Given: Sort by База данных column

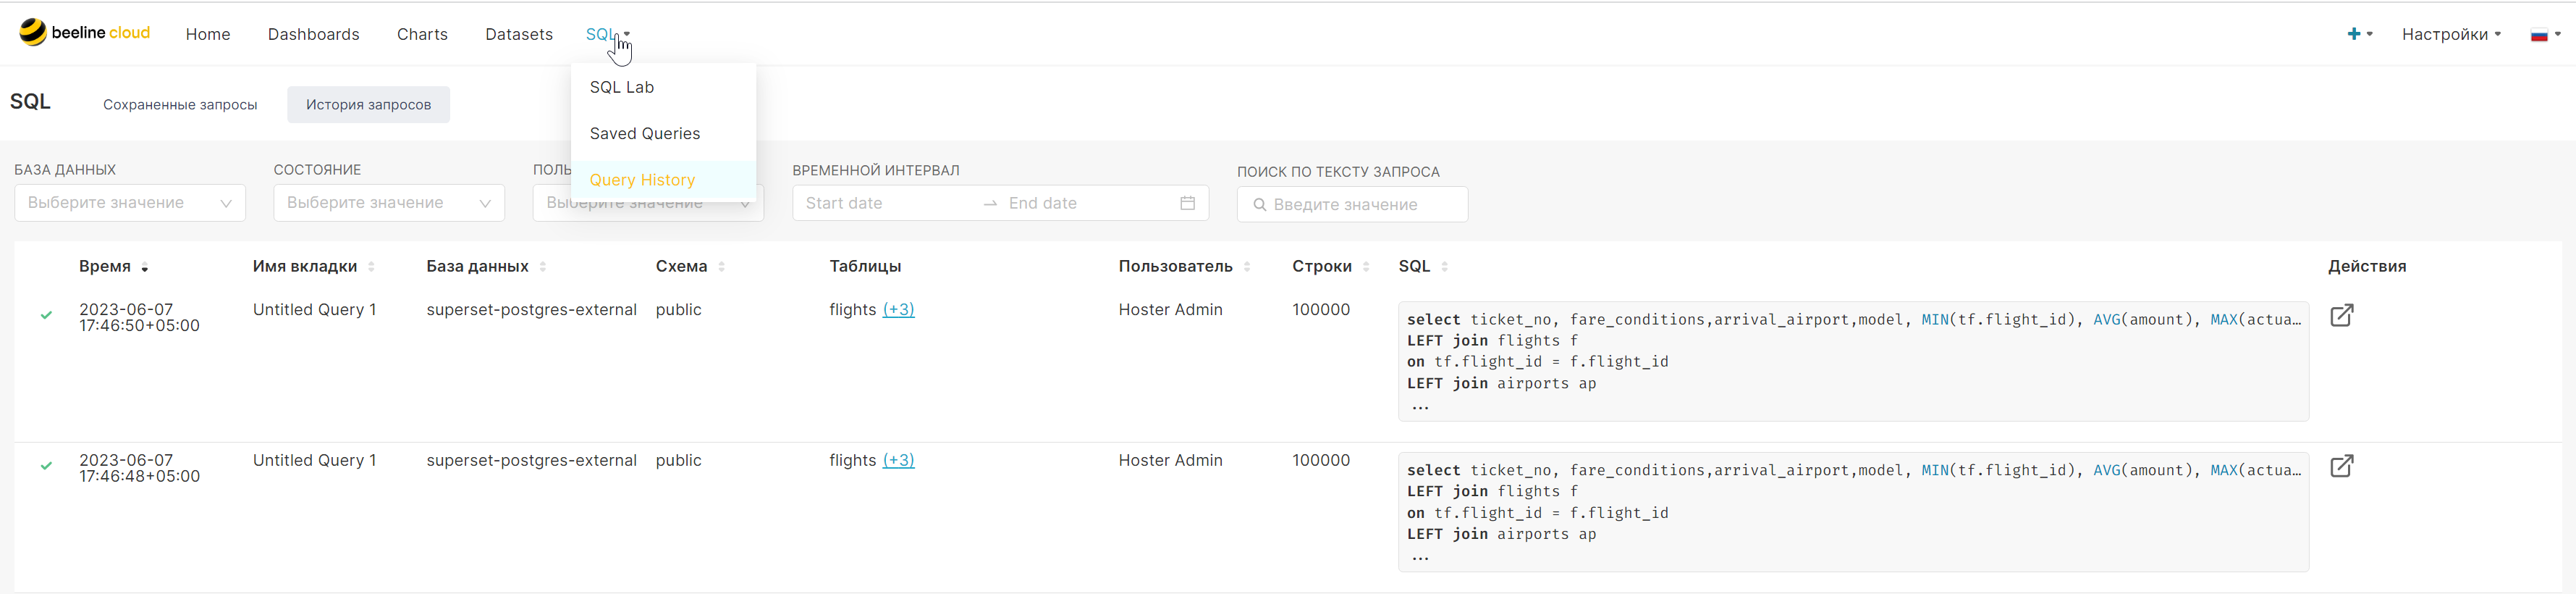Looking at the screenshot, I should point(543,267).
